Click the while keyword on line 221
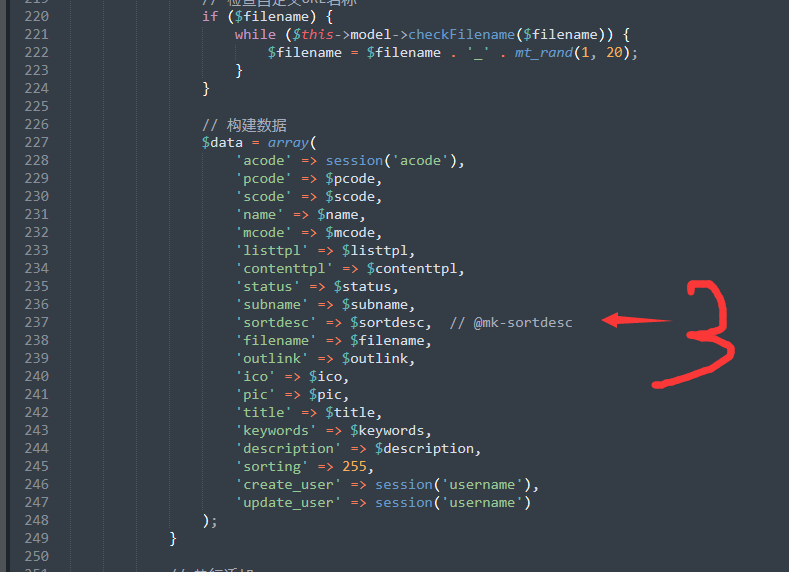This screenshot has width=789, height=572. (x=255, y=35)
